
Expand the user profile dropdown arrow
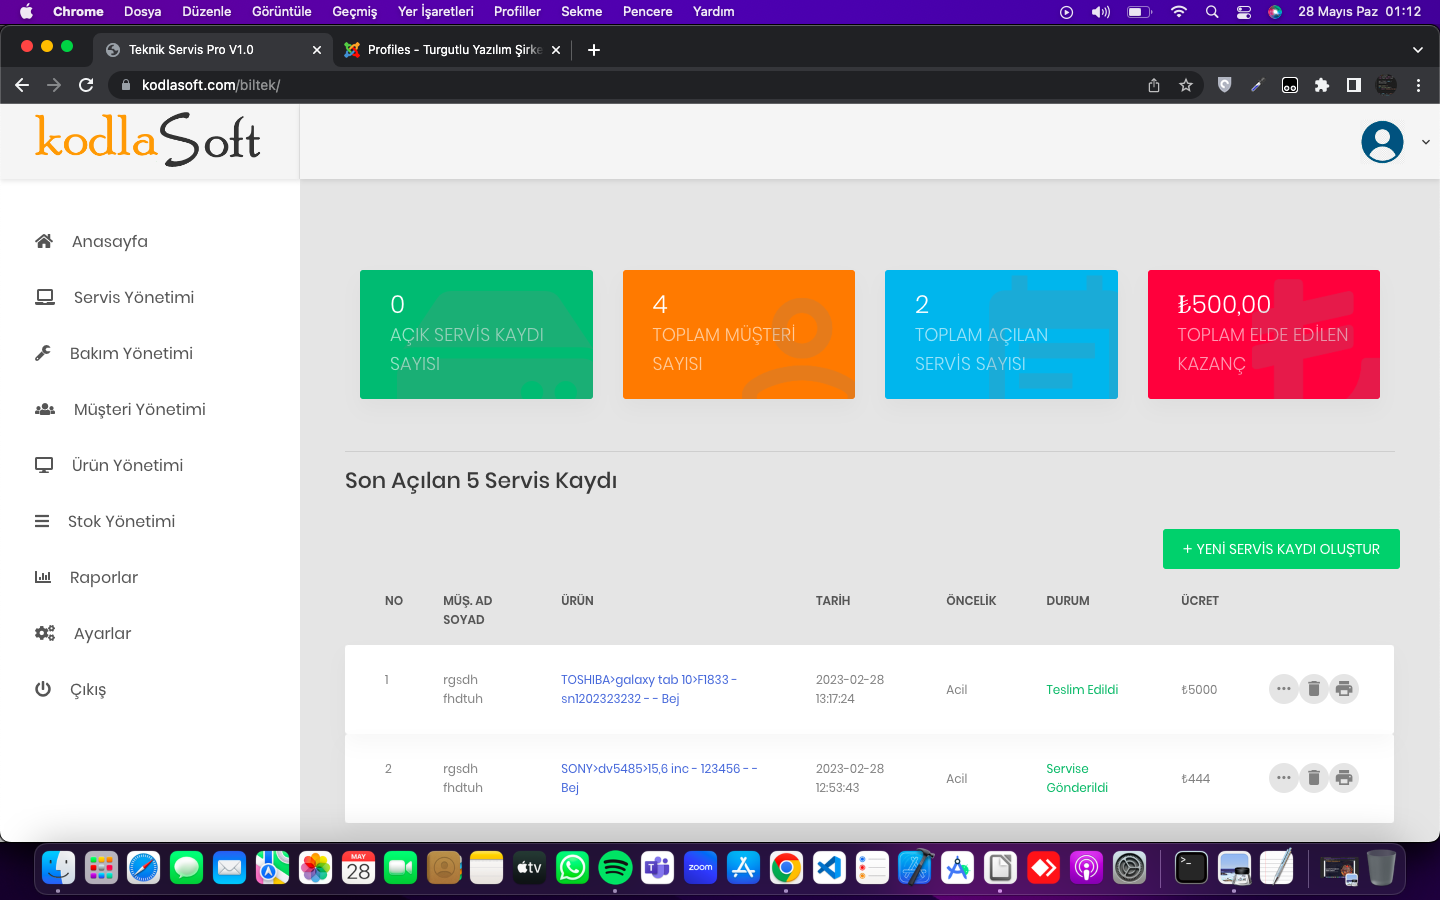[1425, 142]
